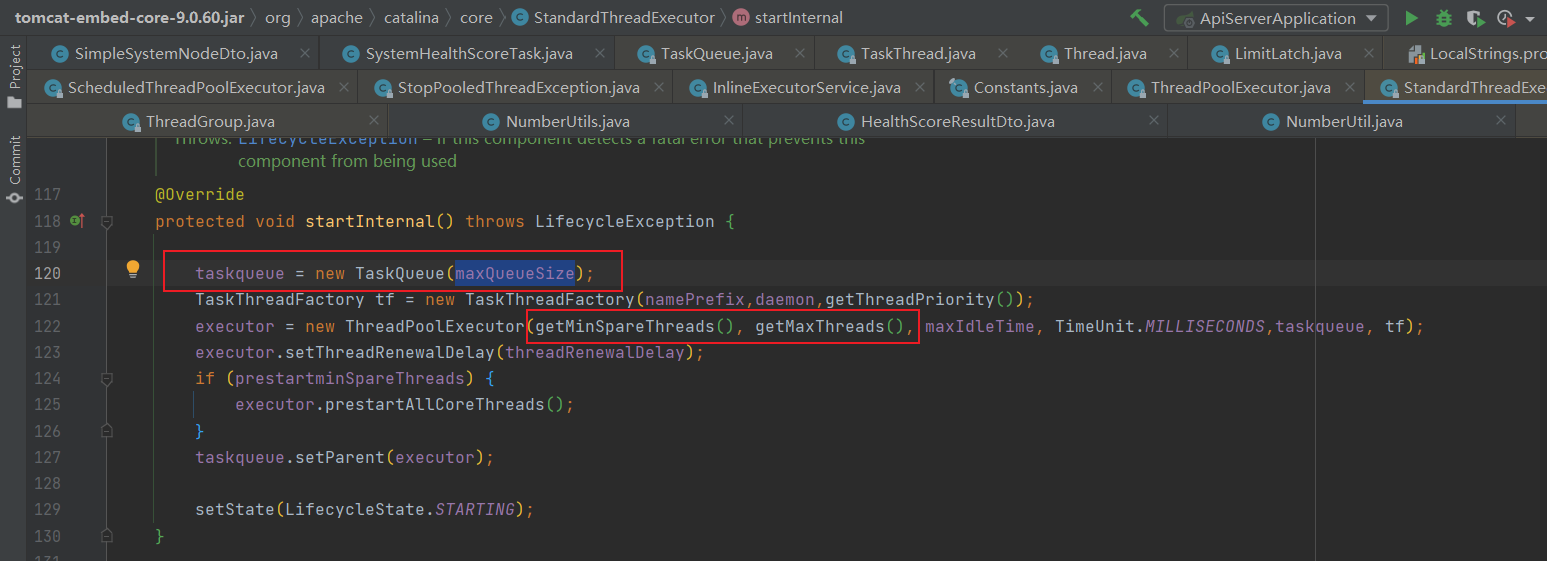Start debugging with the green bug icon
The width and height of the screenshot is (1547, 561).
pyautogui.click(x=1443, y=18)
